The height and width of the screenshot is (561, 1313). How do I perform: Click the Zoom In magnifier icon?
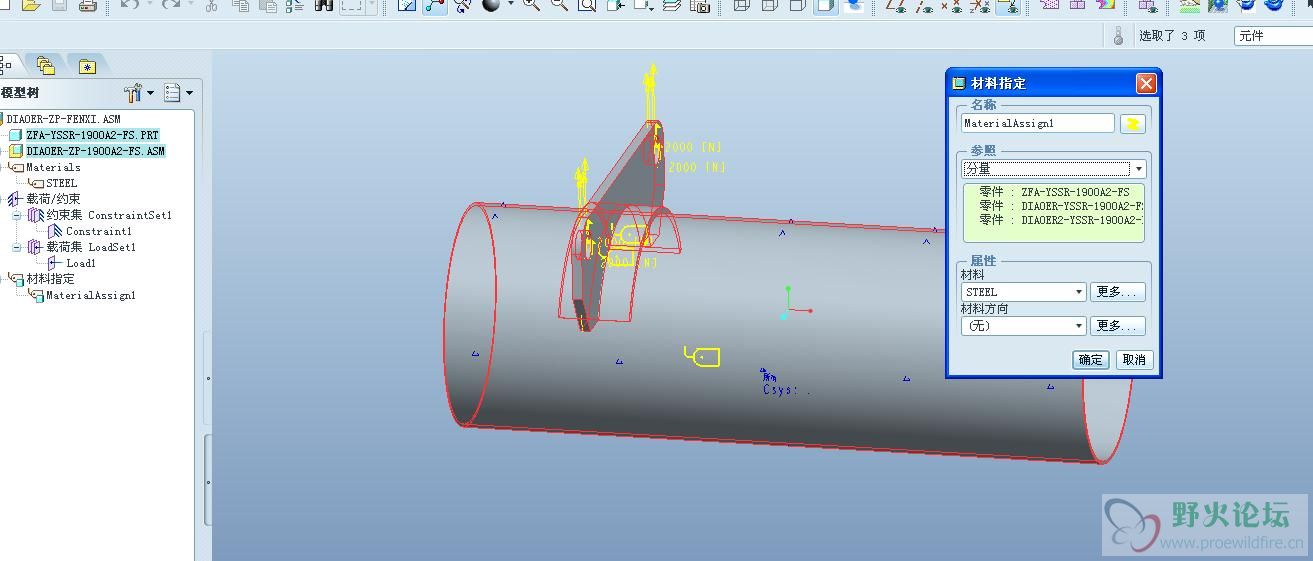531,5
